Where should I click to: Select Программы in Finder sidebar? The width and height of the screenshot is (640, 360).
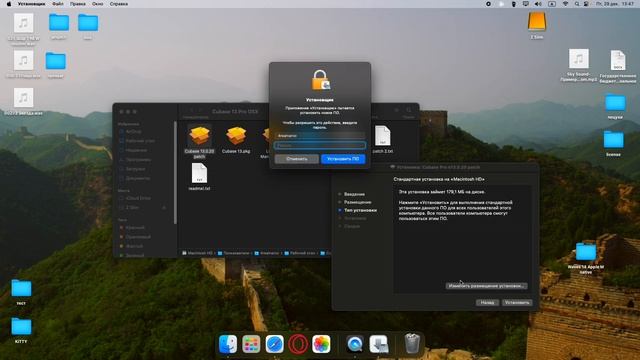coord(138,160)
